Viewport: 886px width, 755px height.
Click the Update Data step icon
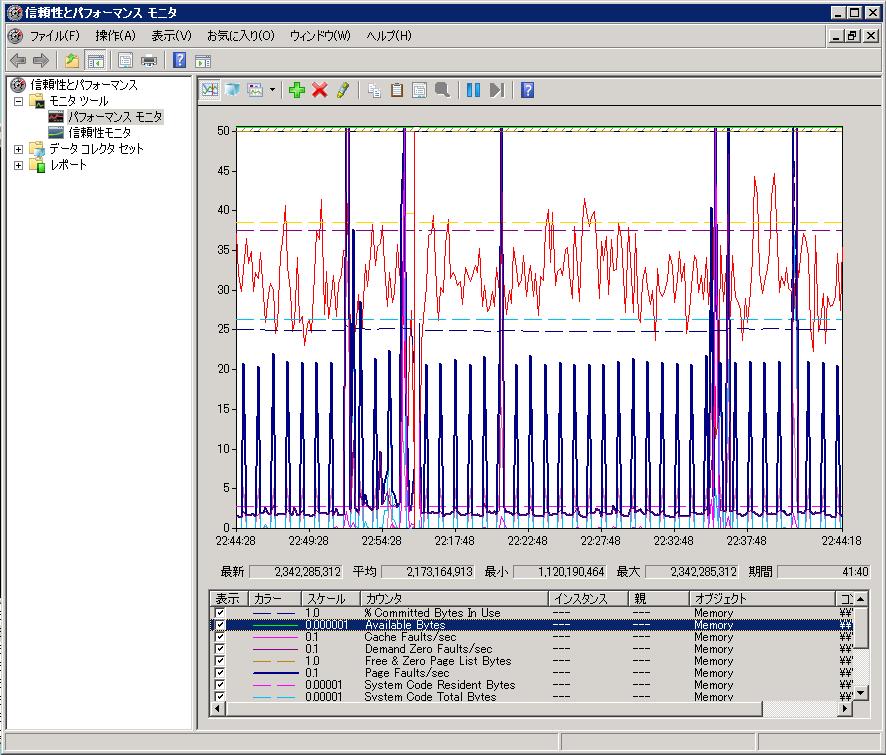click(x=497, y=90)
